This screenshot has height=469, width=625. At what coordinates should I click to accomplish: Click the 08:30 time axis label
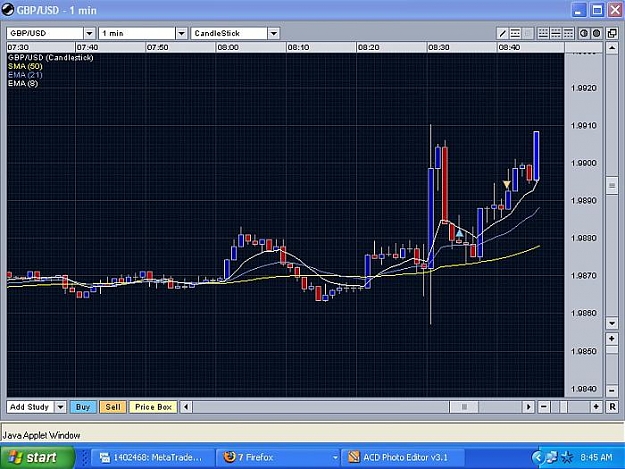pyautogui.click(x=438, y=47)
